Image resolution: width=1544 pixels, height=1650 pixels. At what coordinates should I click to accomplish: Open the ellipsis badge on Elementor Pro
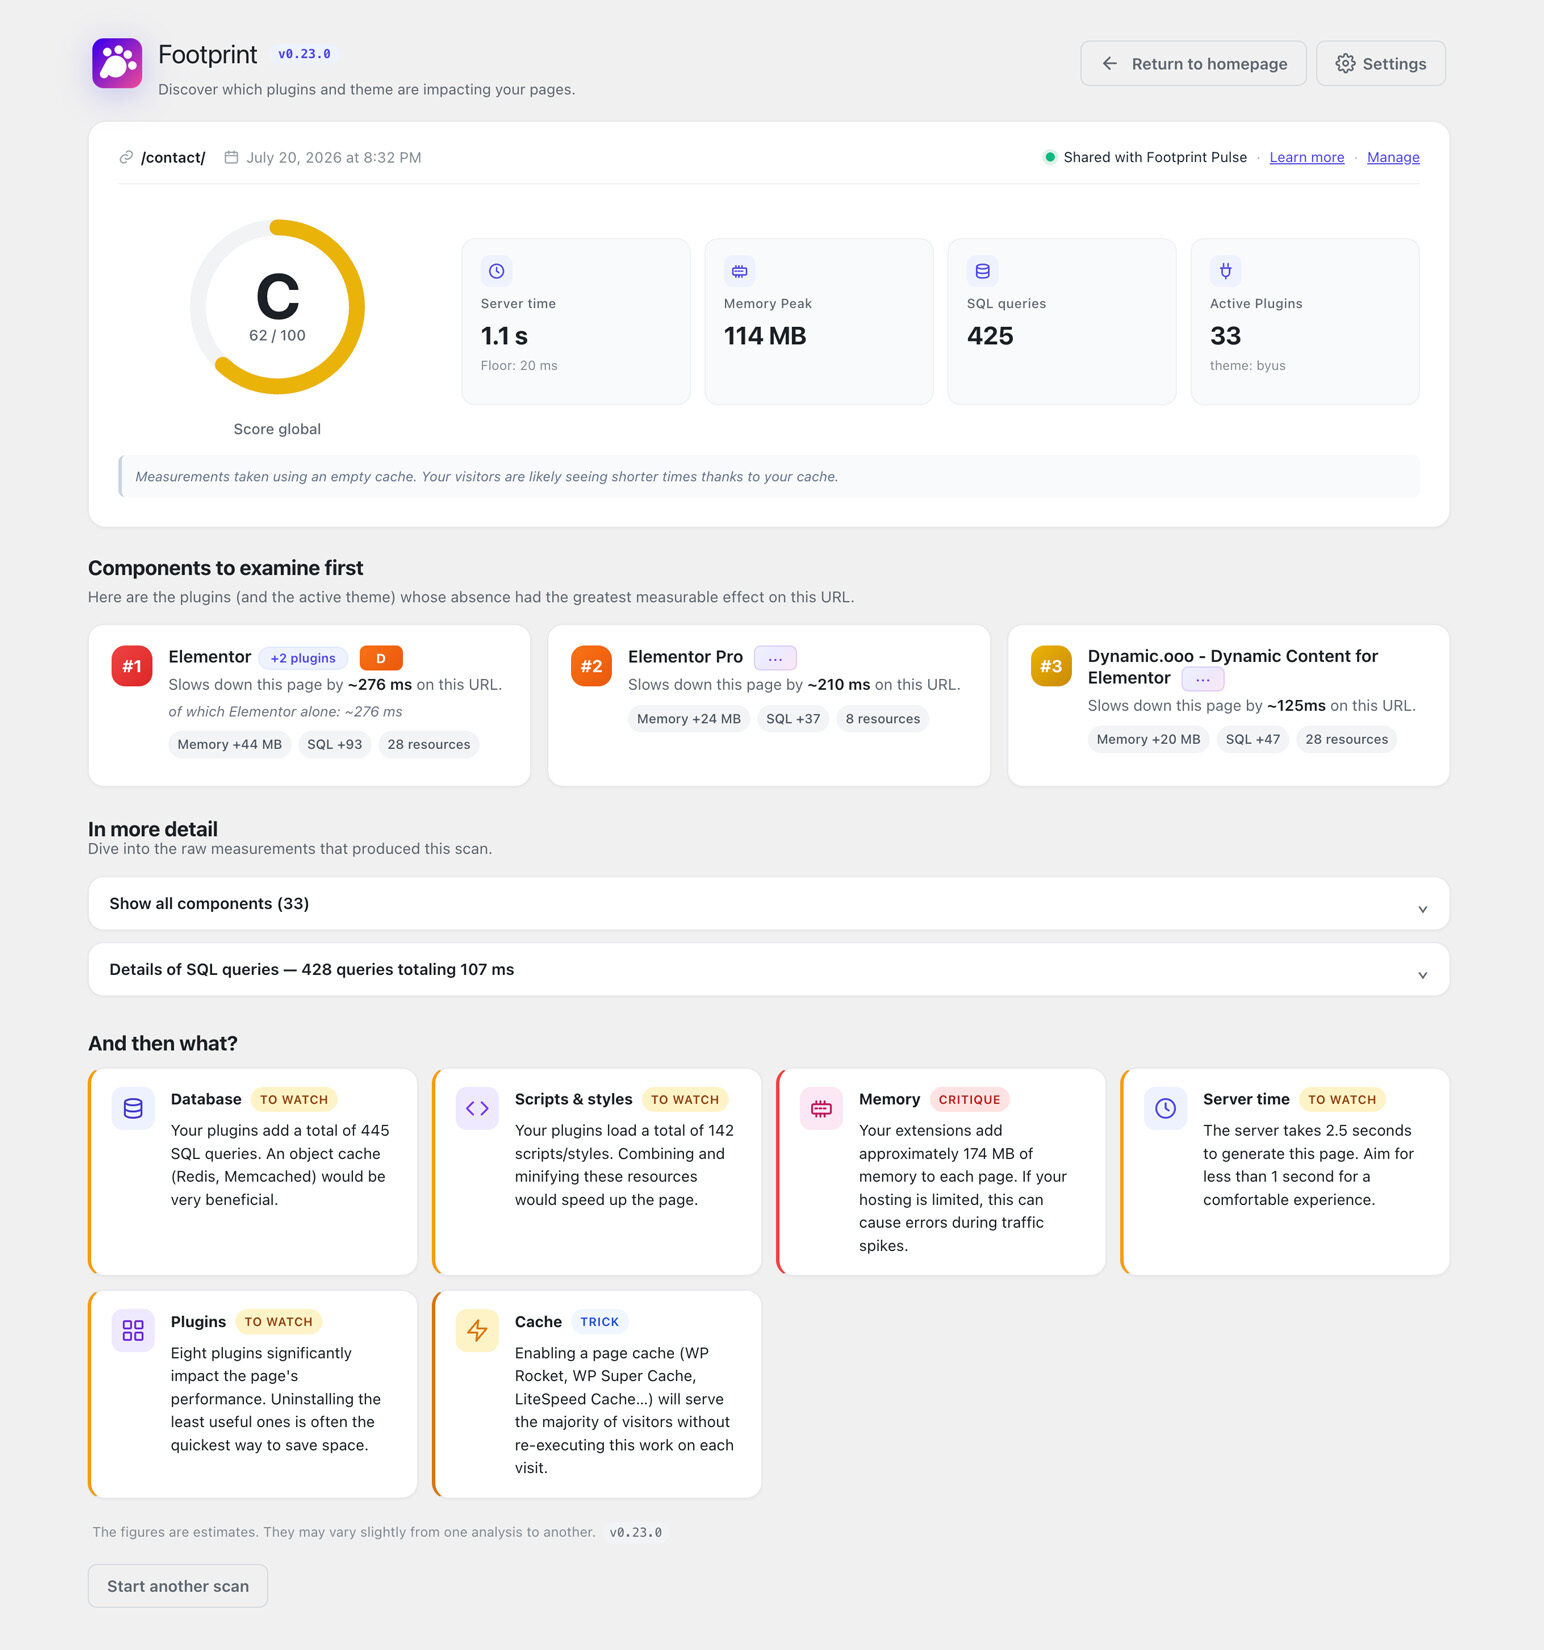pos(775,658)
